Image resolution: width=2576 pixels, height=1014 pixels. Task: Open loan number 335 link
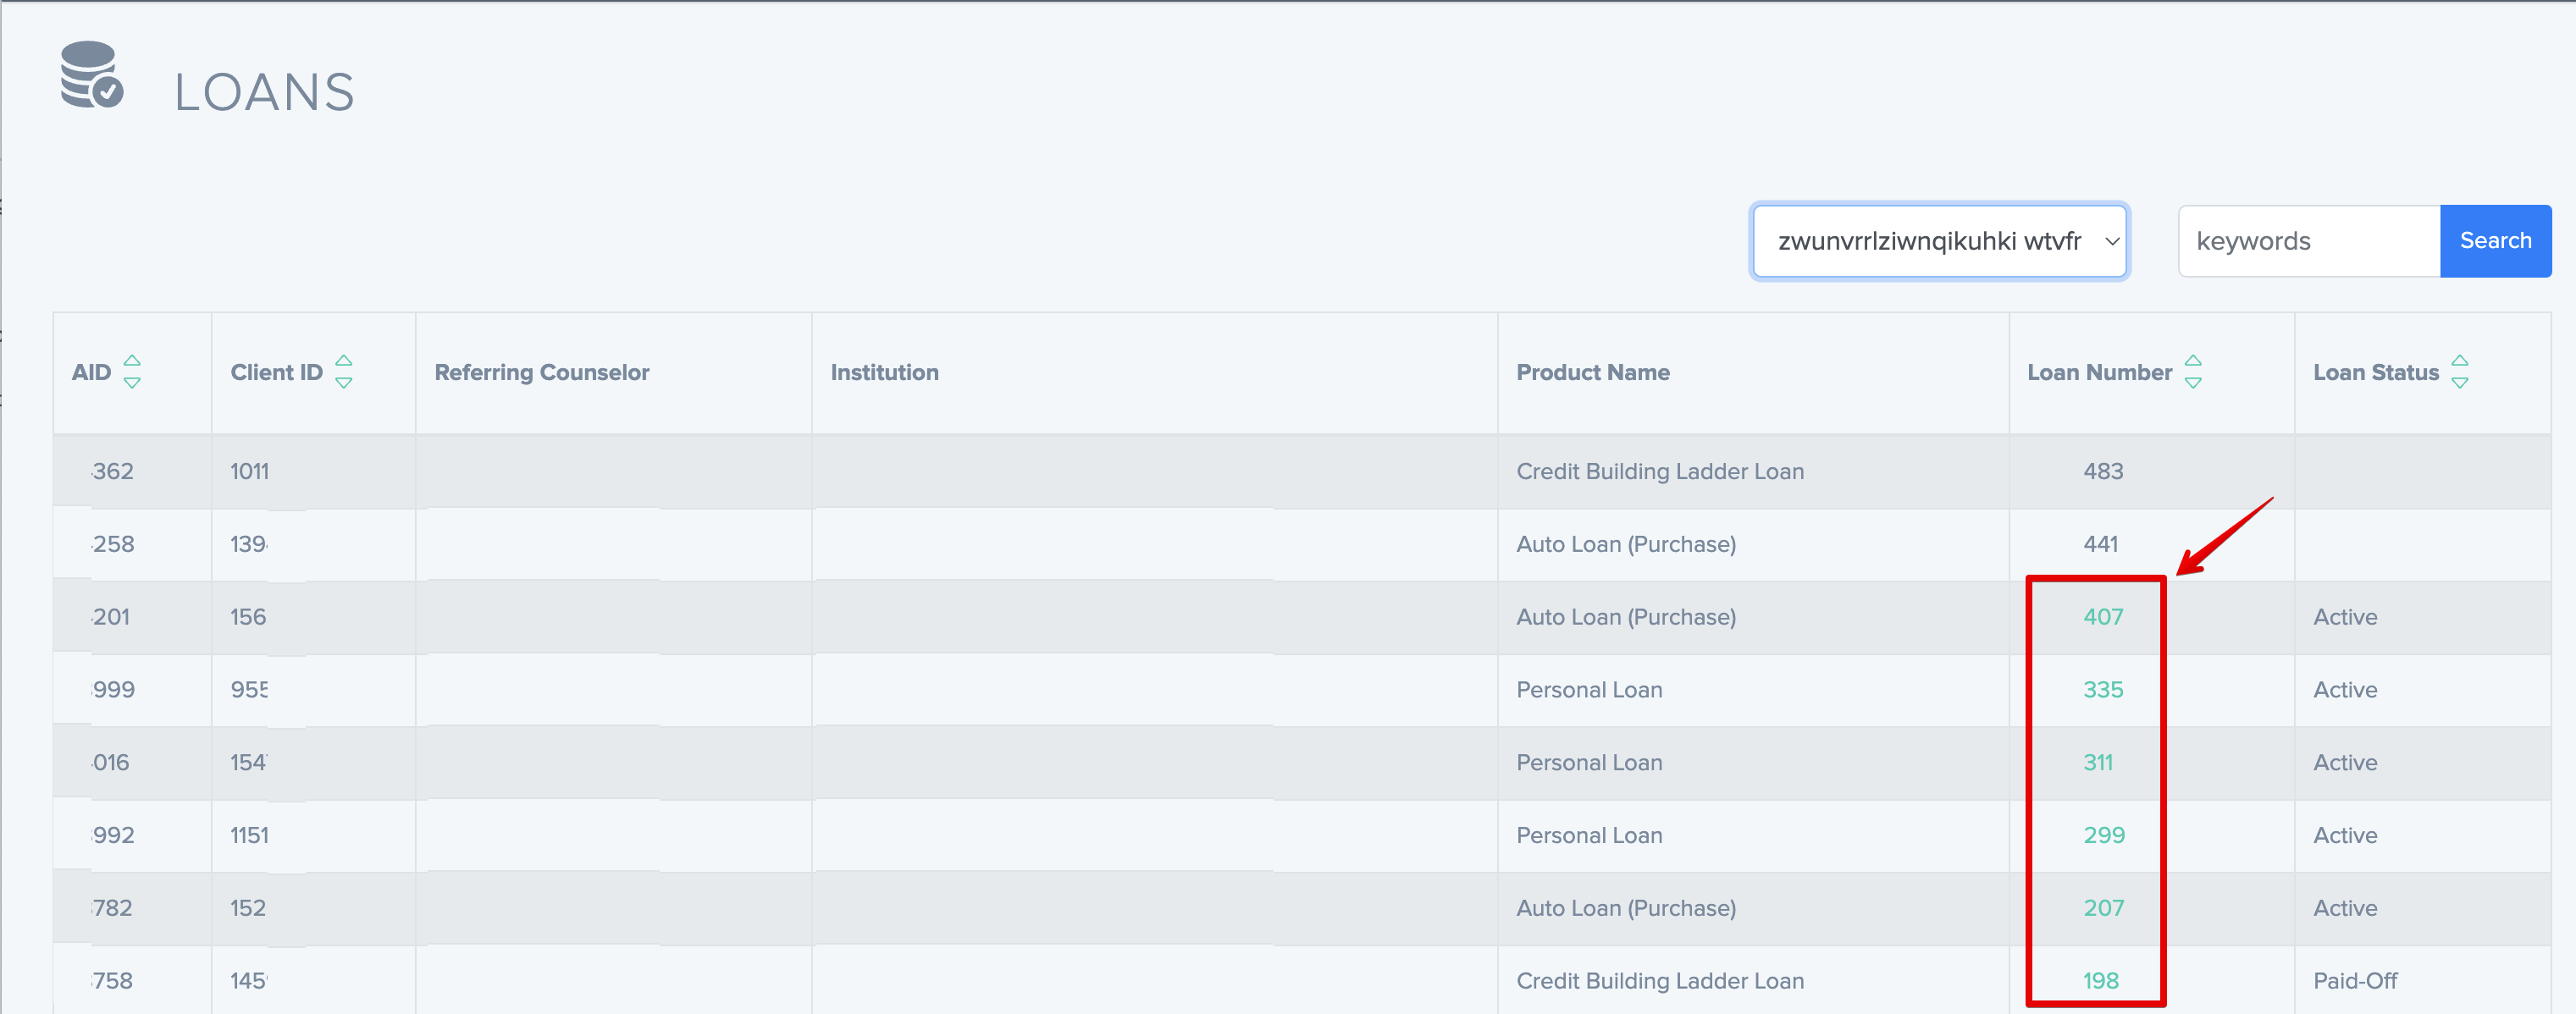(x=2102, y=690)
